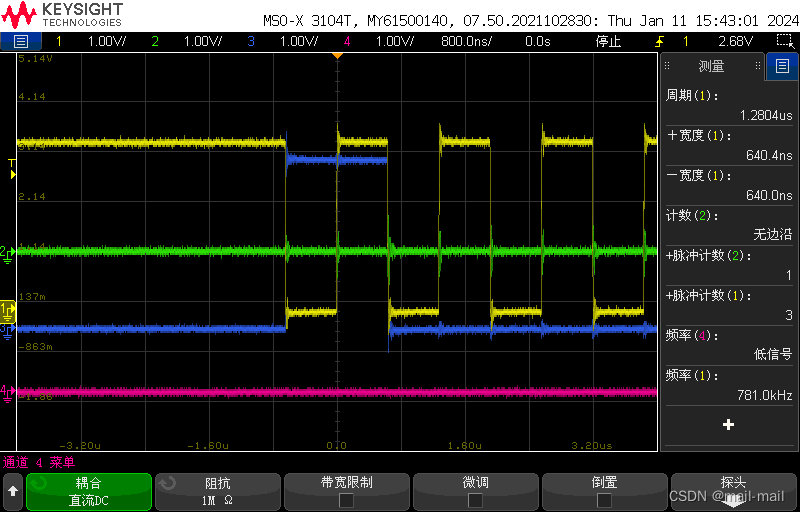Click the 通道 4 菜单 label
This screenshot has width=800, height=512.
tap(39, 463)
